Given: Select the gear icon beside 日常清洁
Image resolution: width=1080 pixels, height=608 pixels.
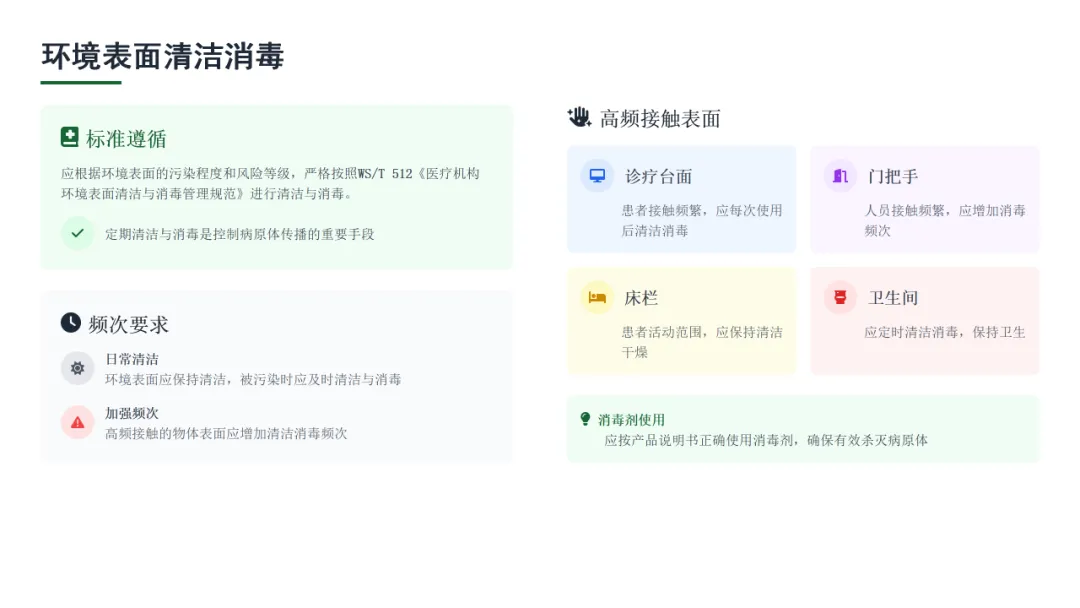Looking at the screenshot, I should [x=77, y=368].
